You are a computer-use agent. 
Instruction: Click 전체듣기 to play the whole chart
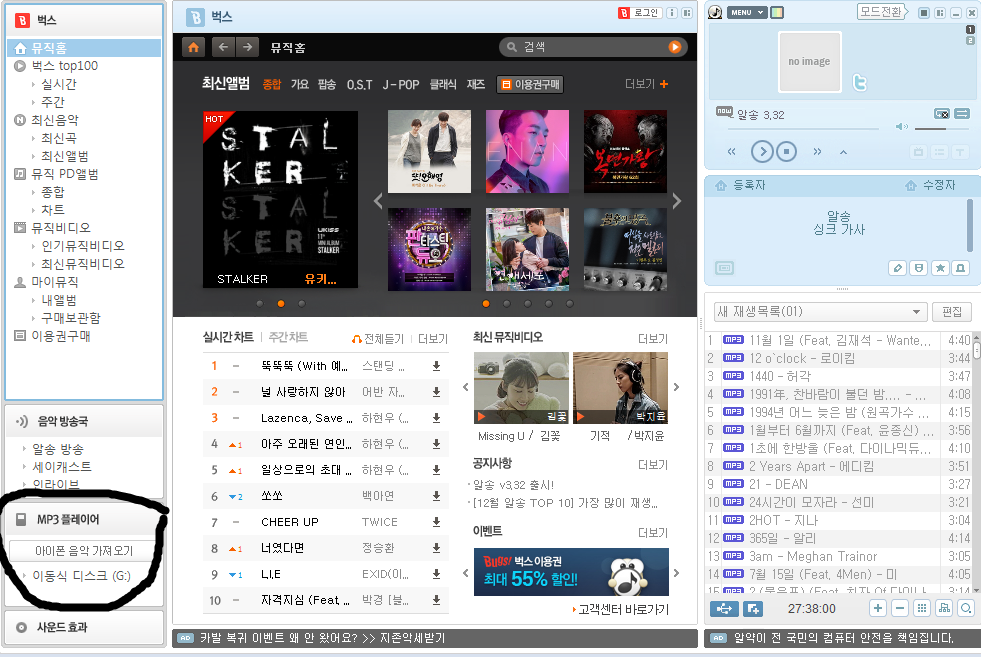point(377,339)
